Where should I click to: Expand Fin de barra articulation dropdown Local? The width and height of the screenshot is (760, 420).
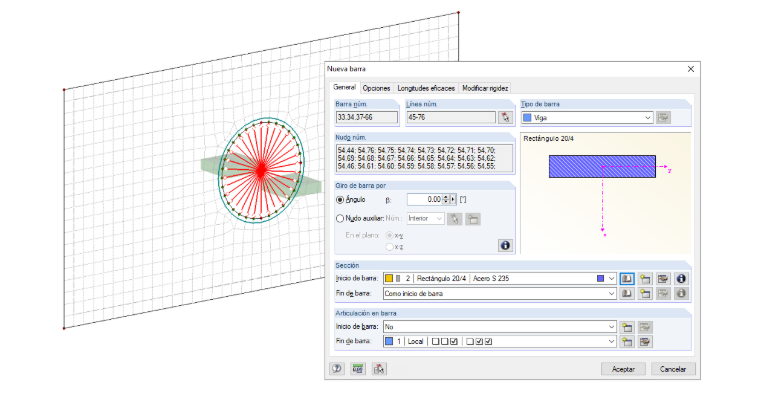pyautogui.click(x=611, y=342)
